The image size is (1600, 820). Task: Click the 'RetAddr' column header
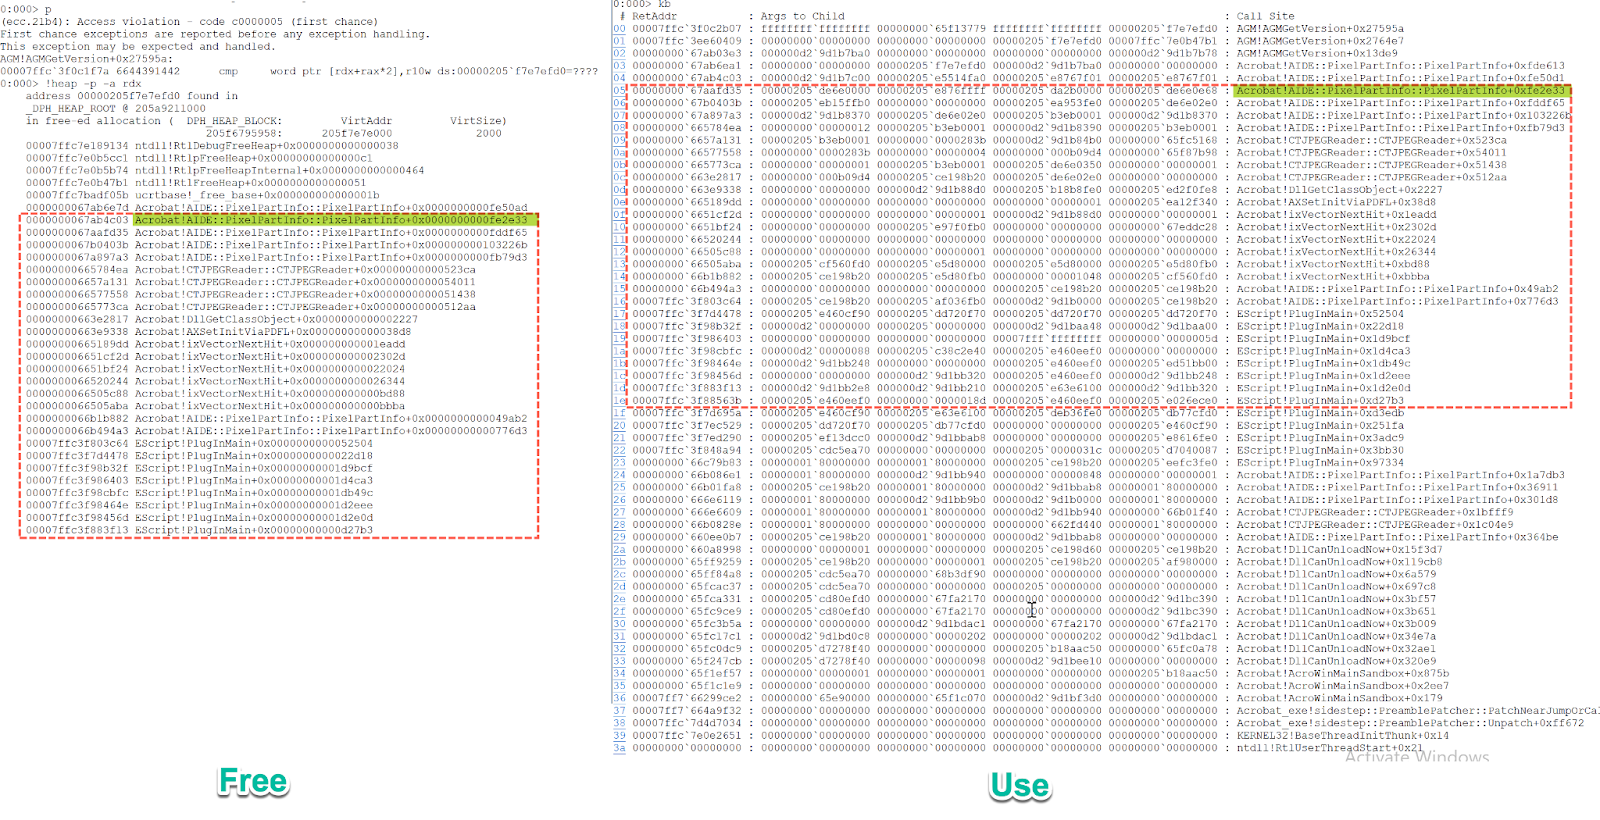[x=654, y=16]
